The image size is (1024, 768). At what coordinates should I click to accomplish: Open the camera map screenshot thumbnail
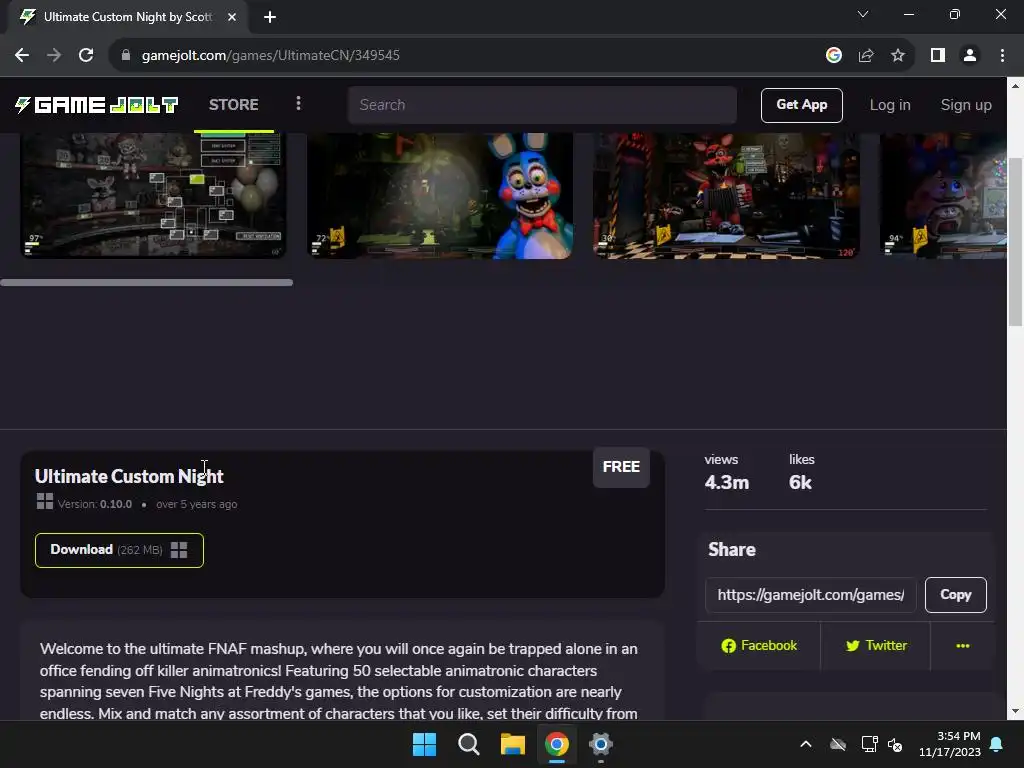coord(153,195)
